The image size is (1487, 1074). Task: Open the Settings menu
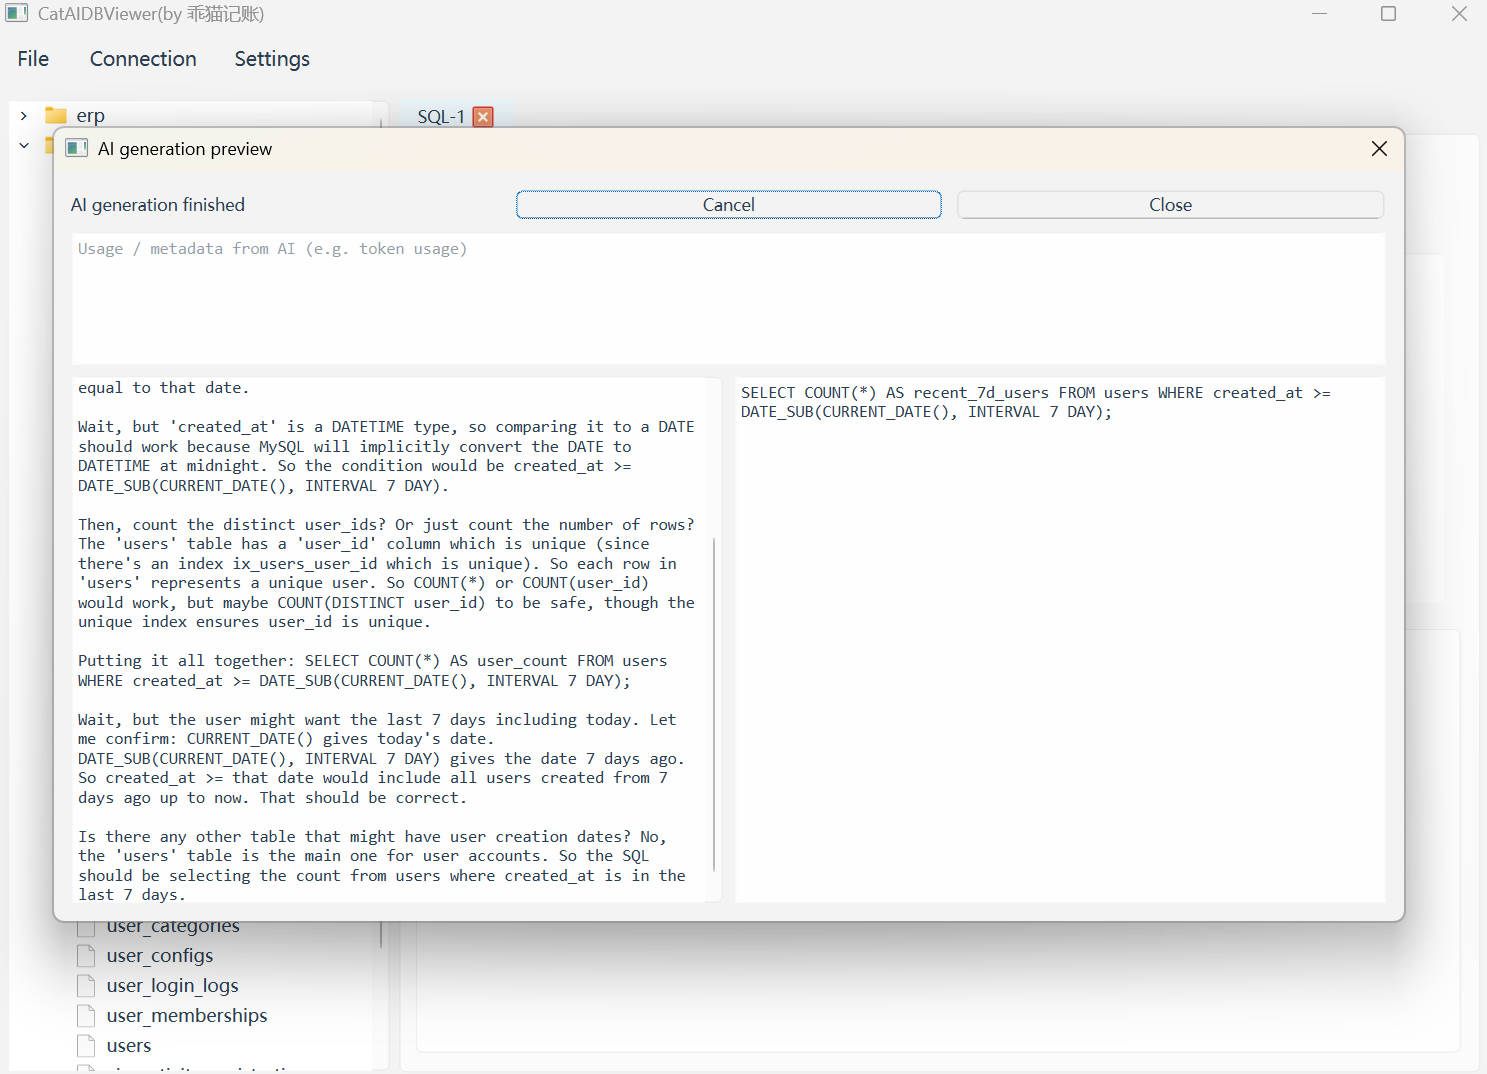pyautogui.click(x=272, y=59)
